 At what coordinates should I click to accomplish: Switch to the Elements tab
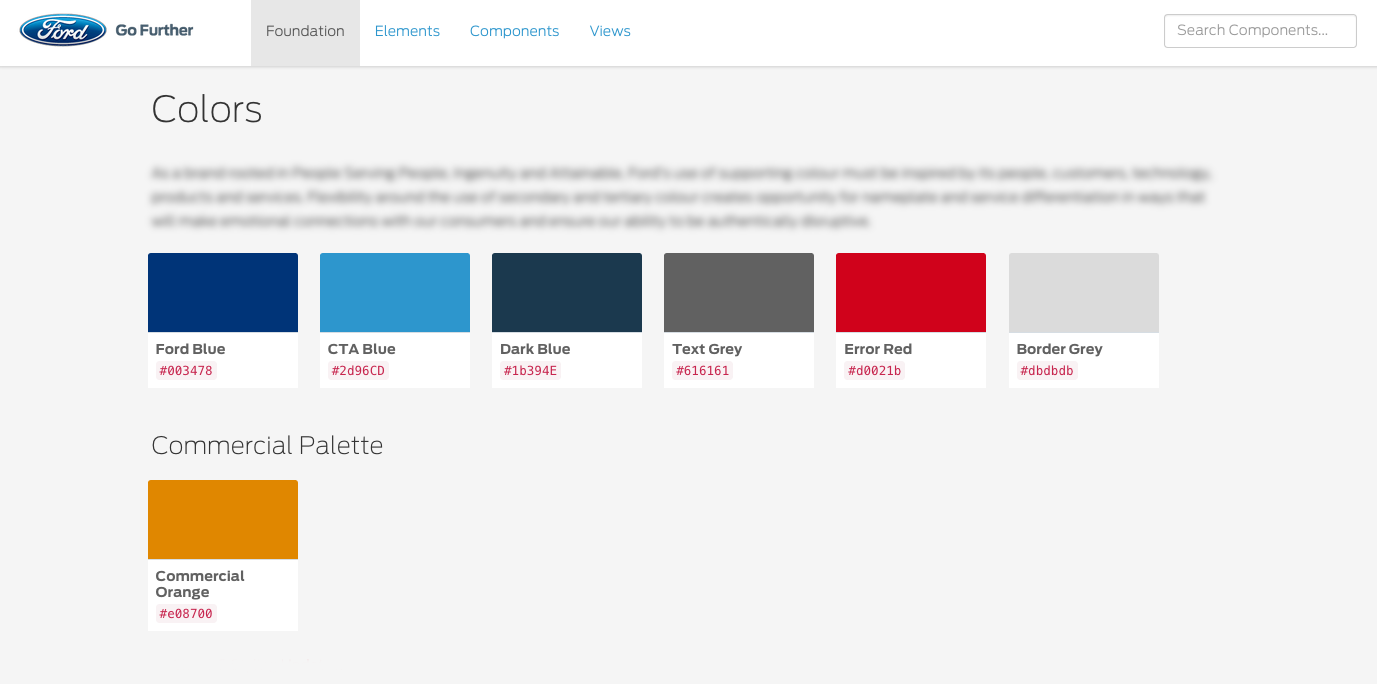point(407,31)
